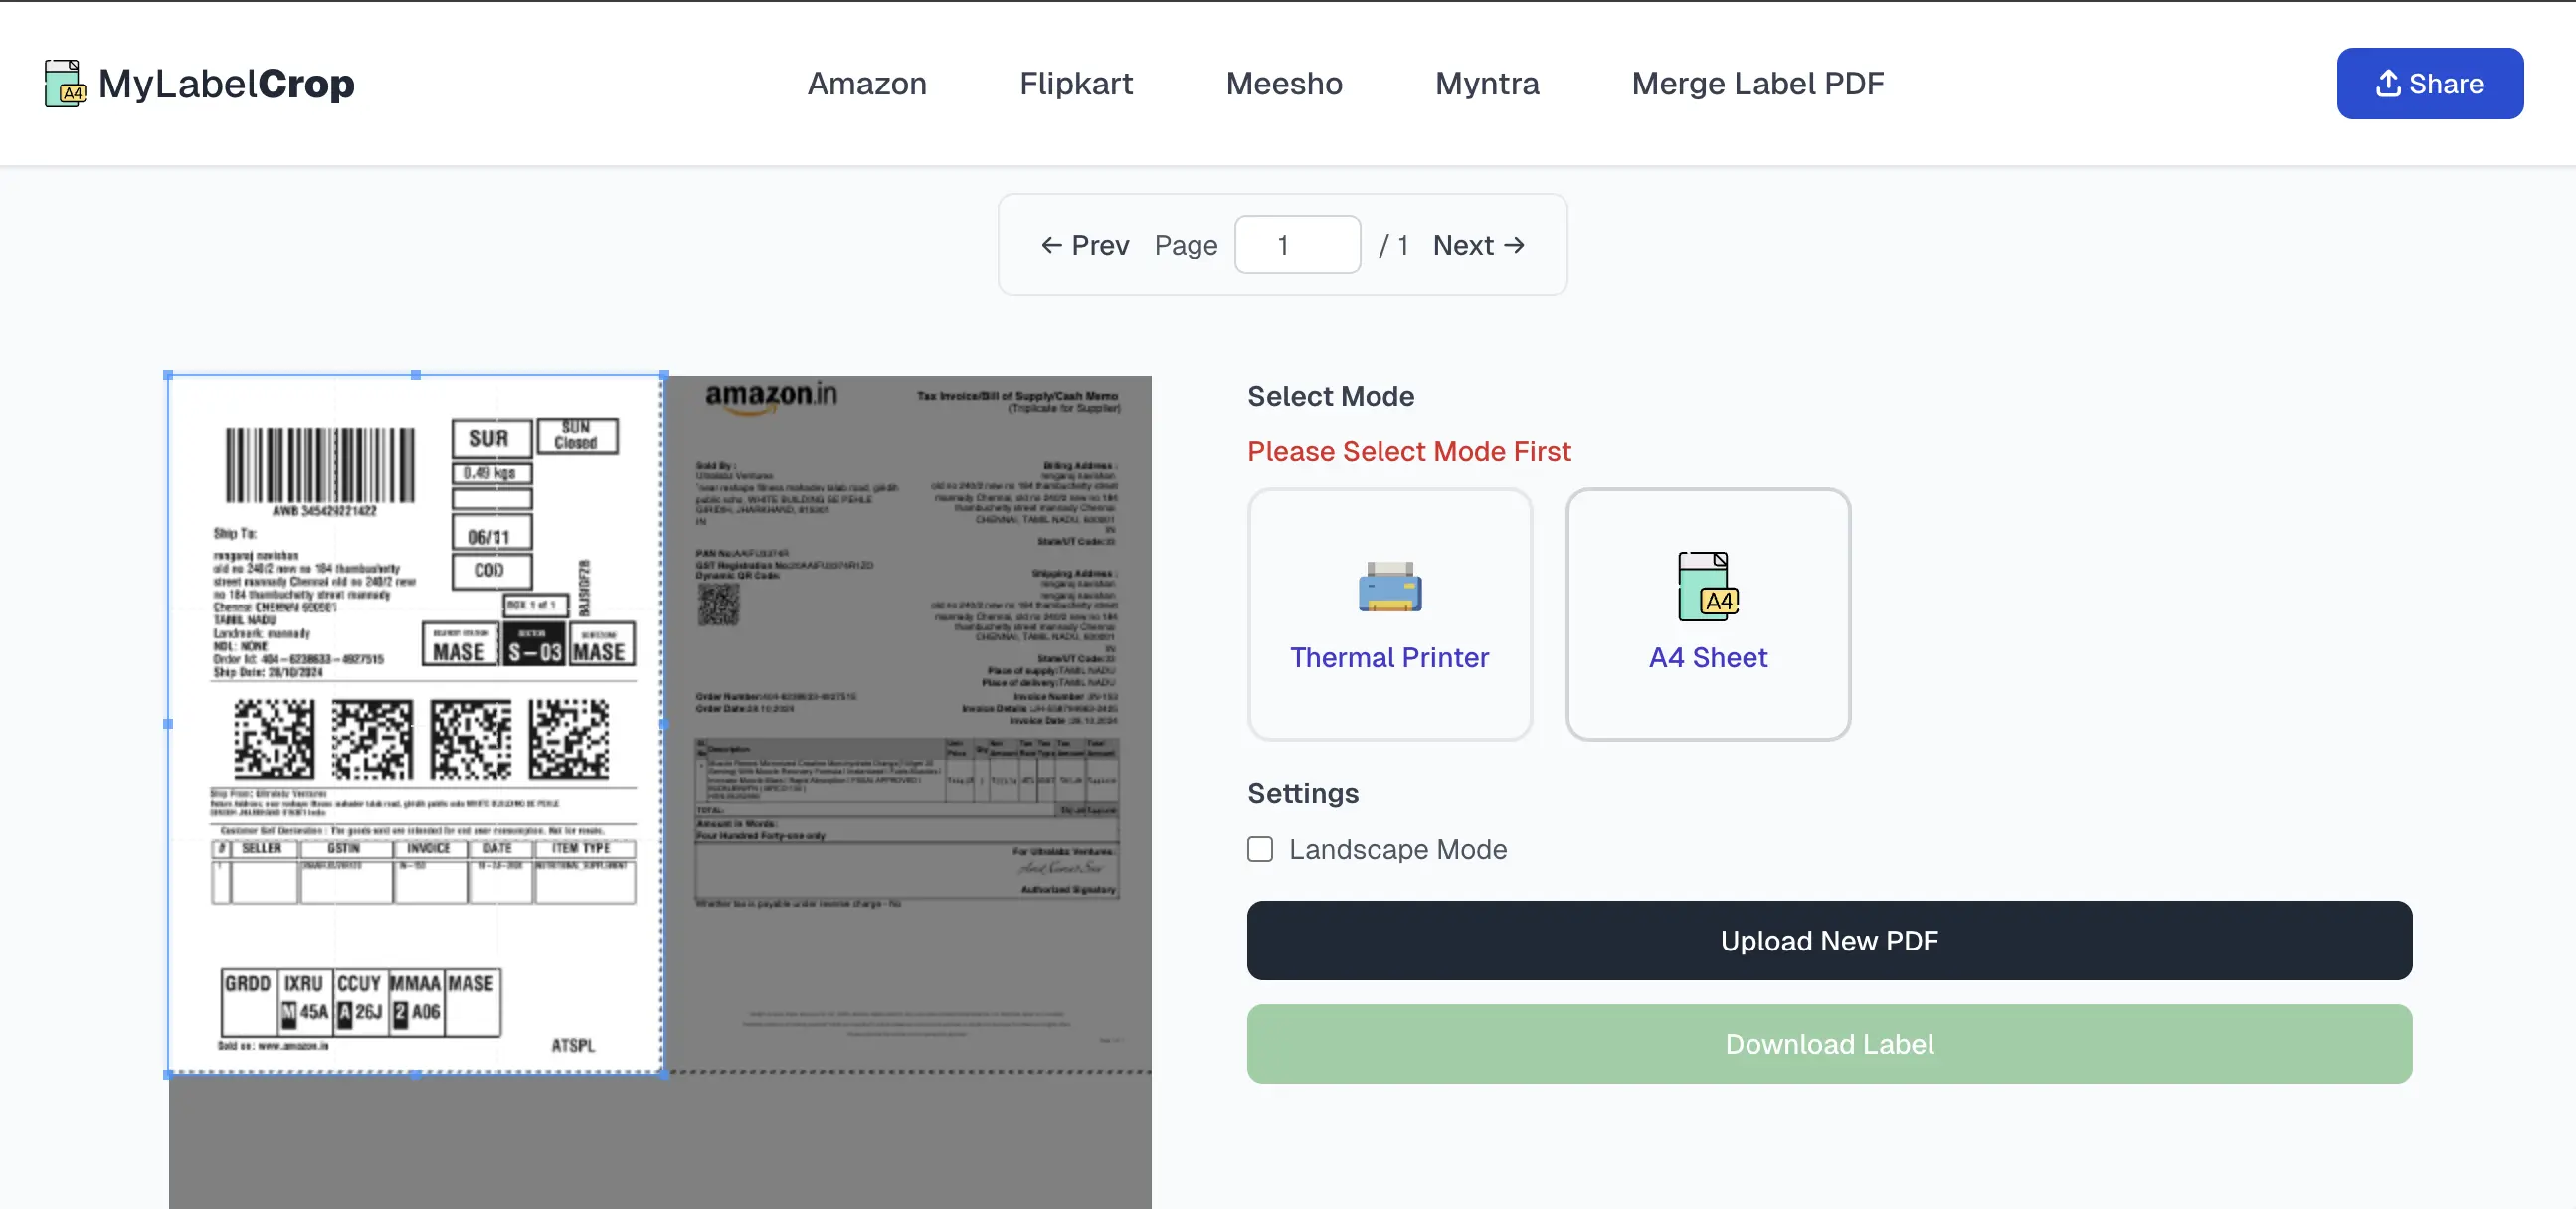
Task: Click Upload New PDF
Action: tap(1829, 940)
